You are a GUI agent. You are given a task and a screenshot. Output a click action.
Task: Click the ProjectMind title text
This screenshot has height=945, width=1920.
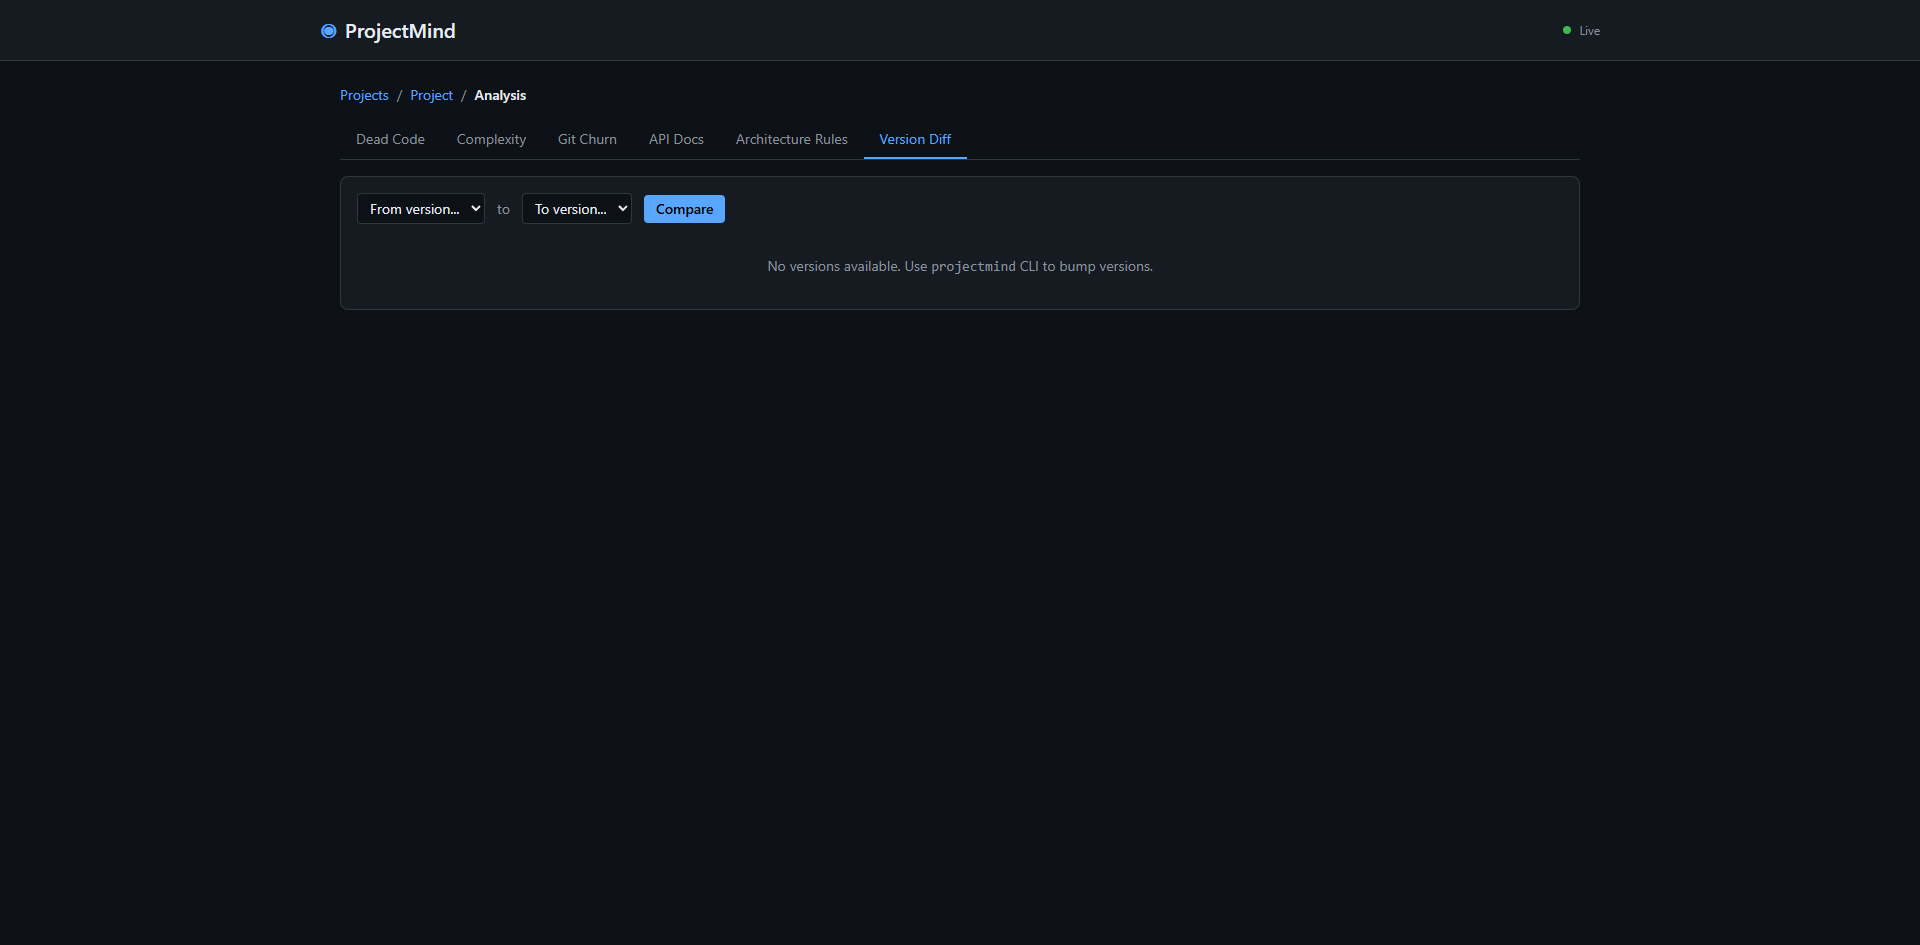click(x=400, y=31)
